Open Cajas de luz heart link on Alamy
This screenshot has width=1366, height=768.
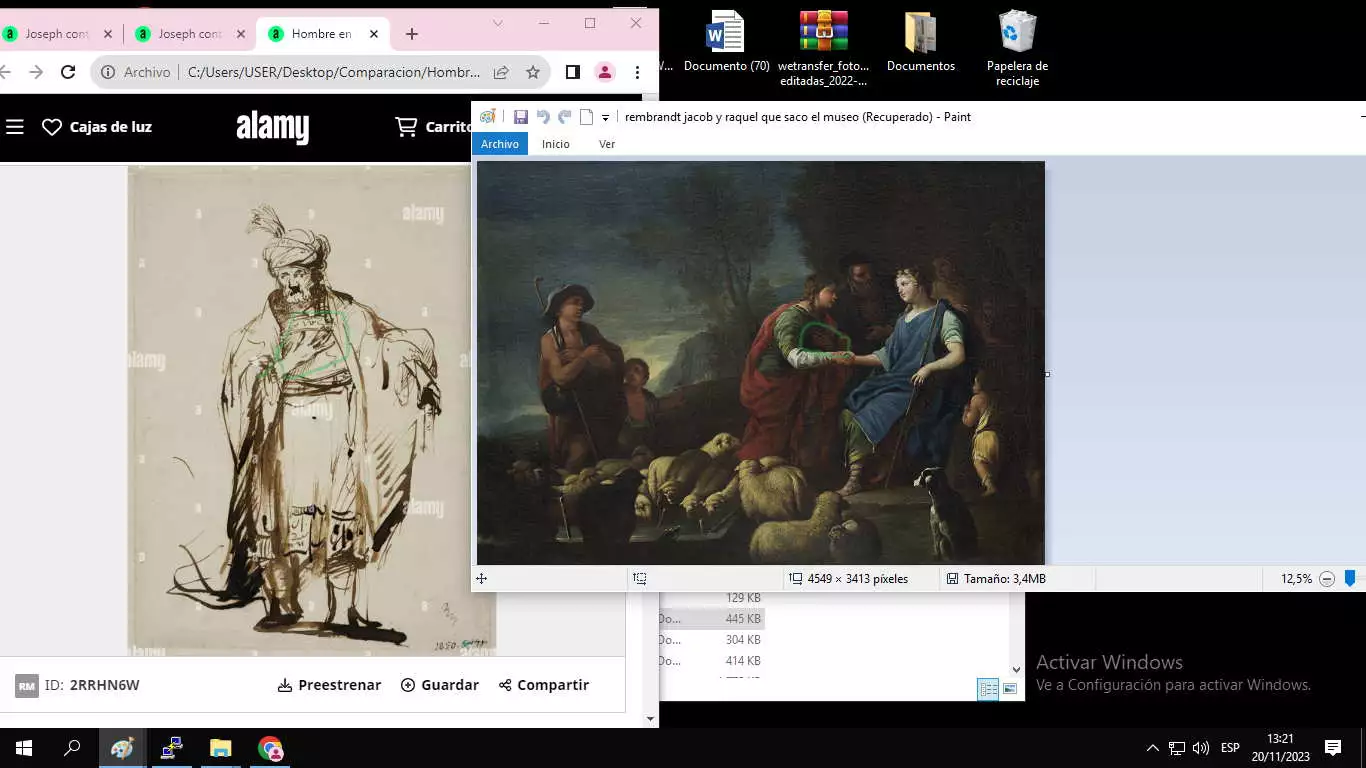(x=97, y=127)
